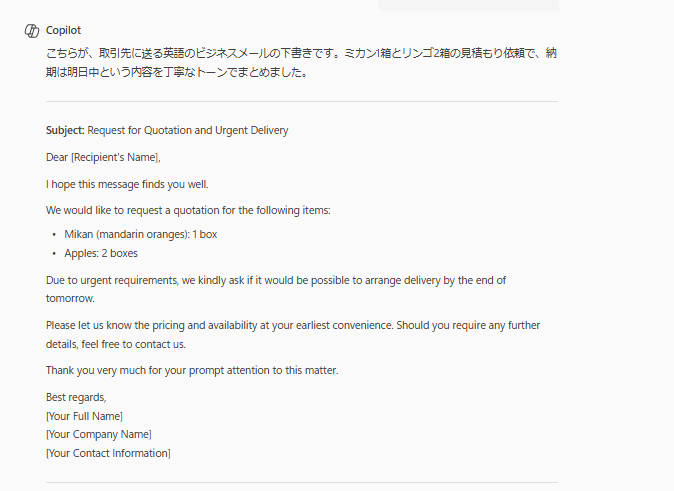
Task: Click the Due to urgent requirements sentence
Action: [276, 280]
